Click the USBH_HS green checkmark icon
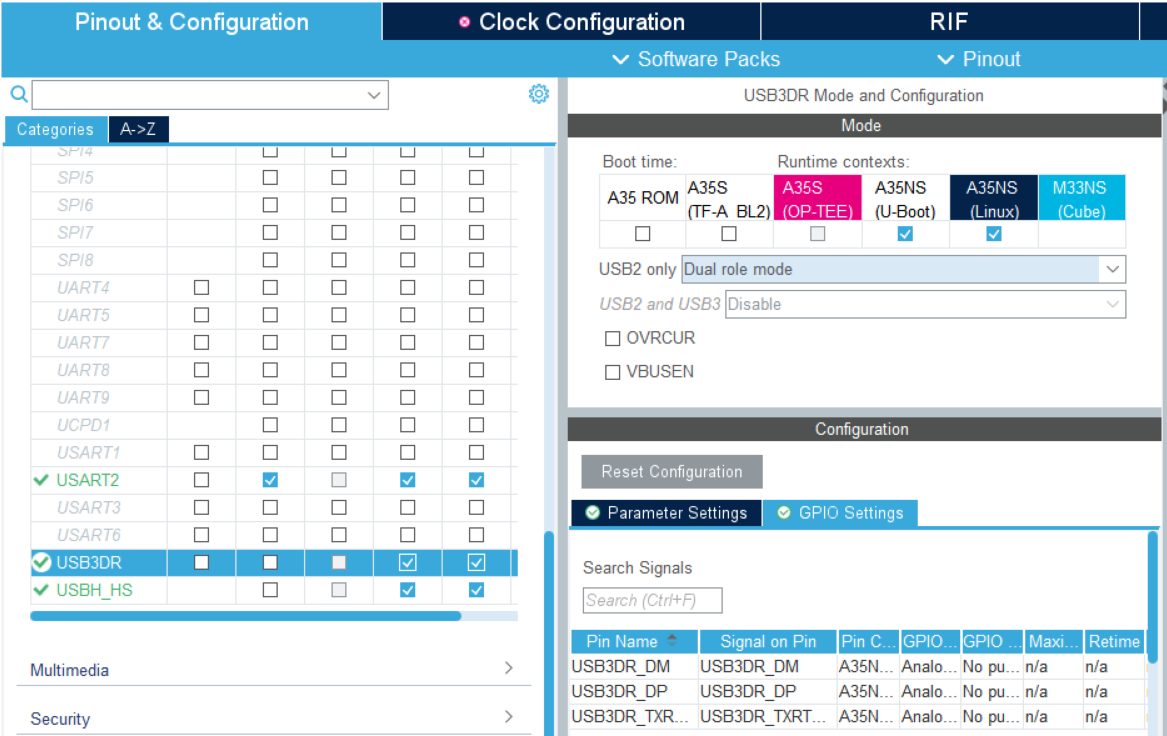This screenshot has width=1167, height=736. click(41, 590)
